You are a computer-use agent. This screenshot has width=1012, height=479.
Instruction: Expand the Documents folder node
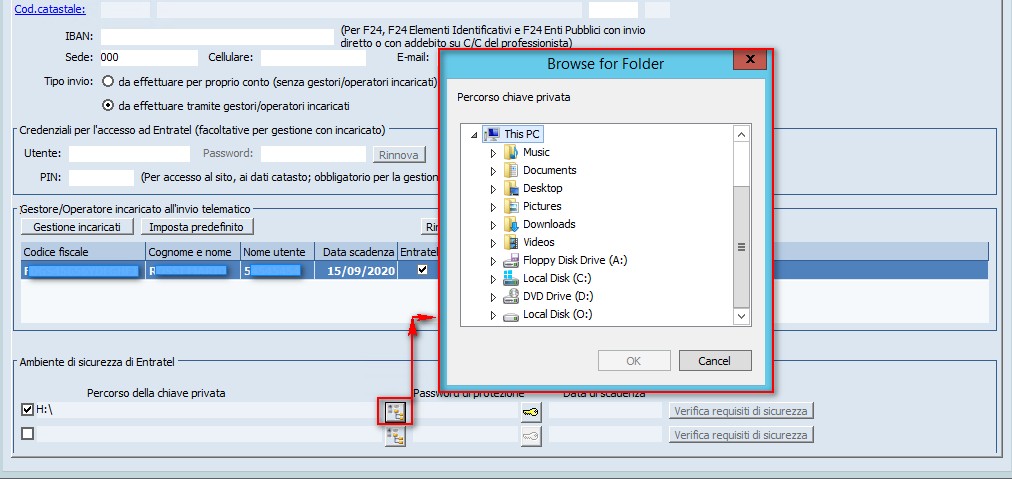494,171
